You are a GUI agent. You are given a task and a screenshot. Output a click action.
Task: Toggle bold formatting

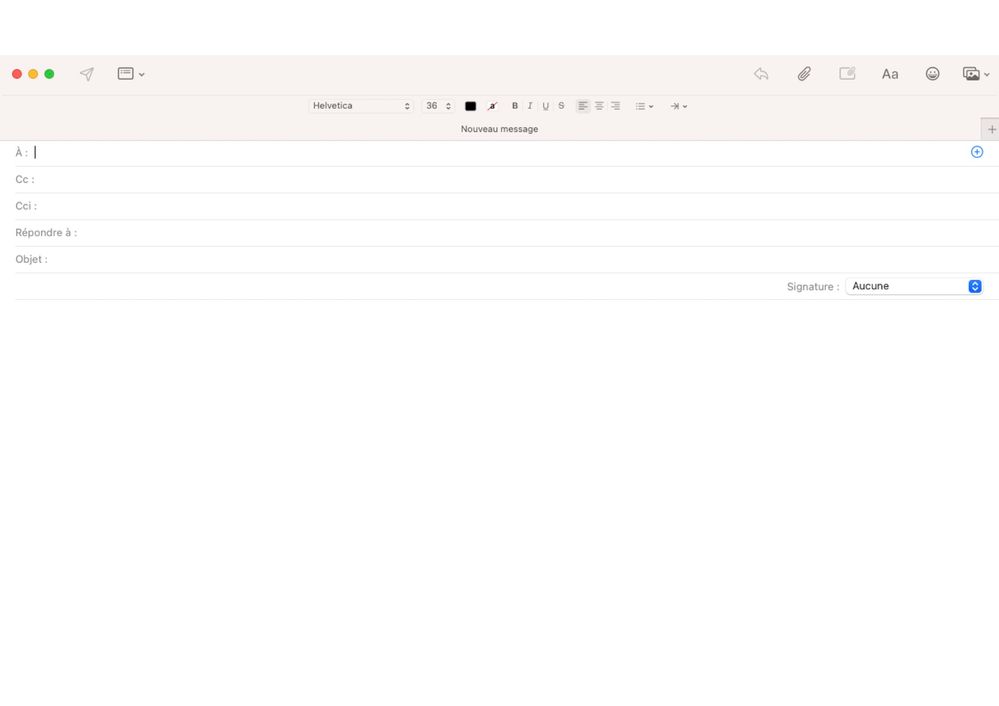(515, 106)
